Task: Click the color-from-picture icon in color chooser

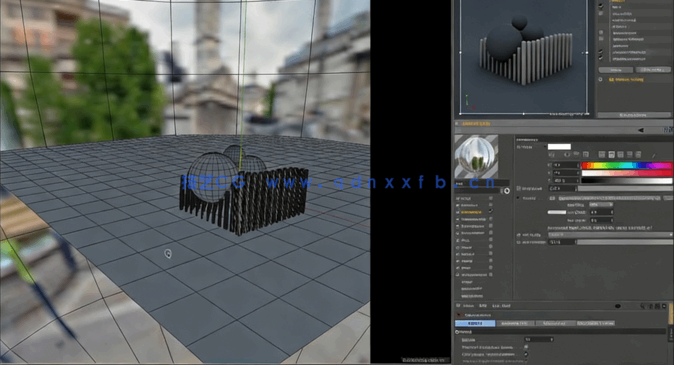Action: tap(585, 154)
